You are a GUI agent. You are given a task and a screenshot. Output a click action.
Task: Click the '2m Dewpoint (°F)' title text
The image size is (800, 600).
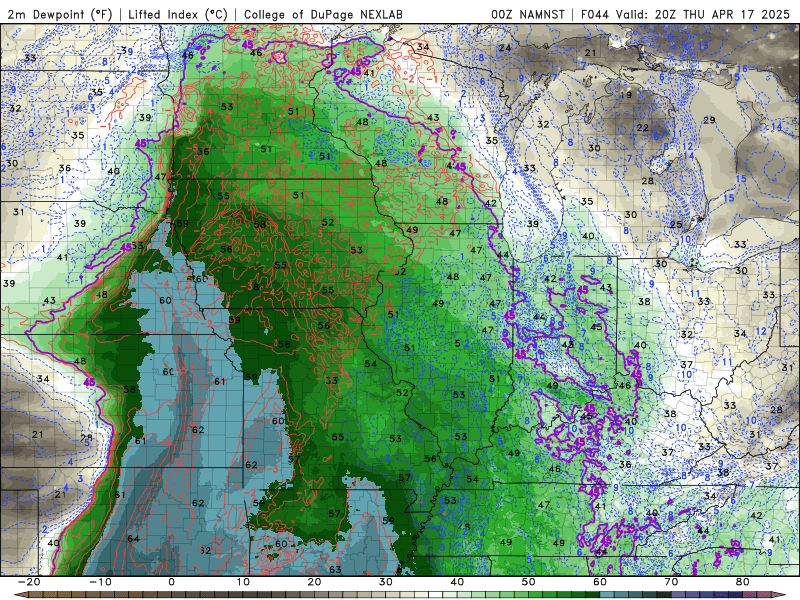click(x=60, y=14)
